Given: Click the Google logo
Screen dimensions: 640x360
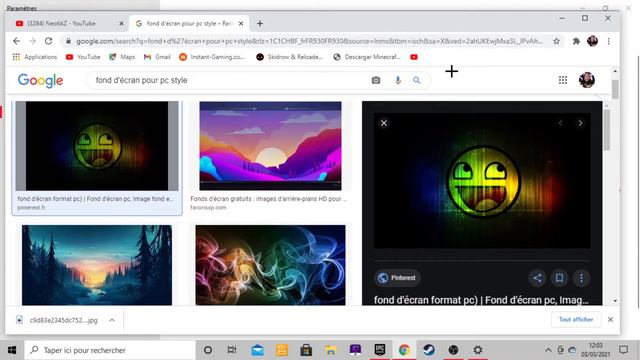Looking at the screenshot, I should pyautogui.click(x=40, y=80).
